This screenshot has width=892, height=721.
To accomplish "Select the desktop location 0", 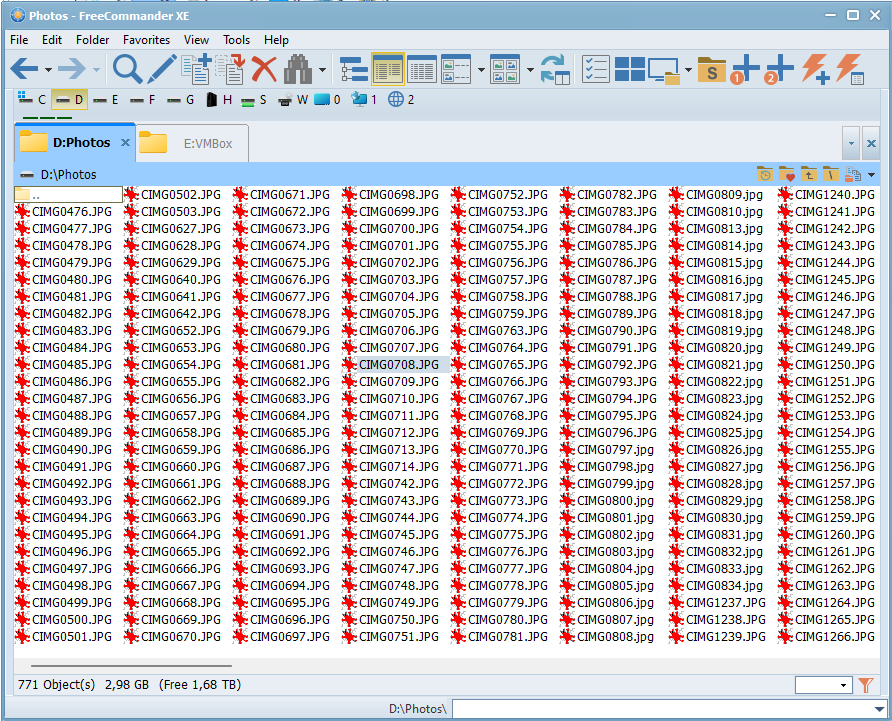I will (x=327, y=100).
